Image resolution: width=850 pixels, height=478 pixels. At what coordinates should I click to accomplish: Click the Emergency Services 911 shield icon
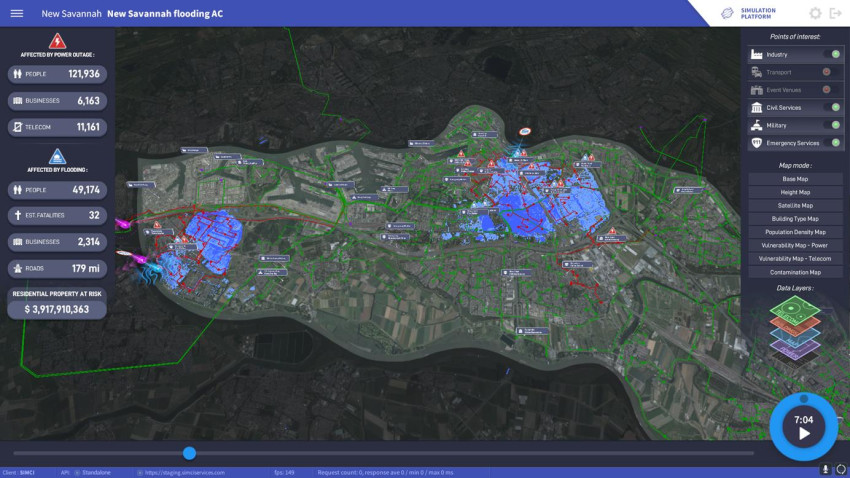point(756,144)
